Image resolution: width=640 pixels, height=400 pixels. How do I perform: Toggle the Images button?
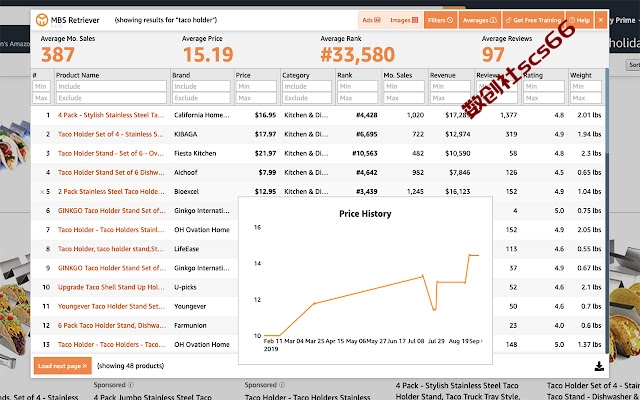404,20
